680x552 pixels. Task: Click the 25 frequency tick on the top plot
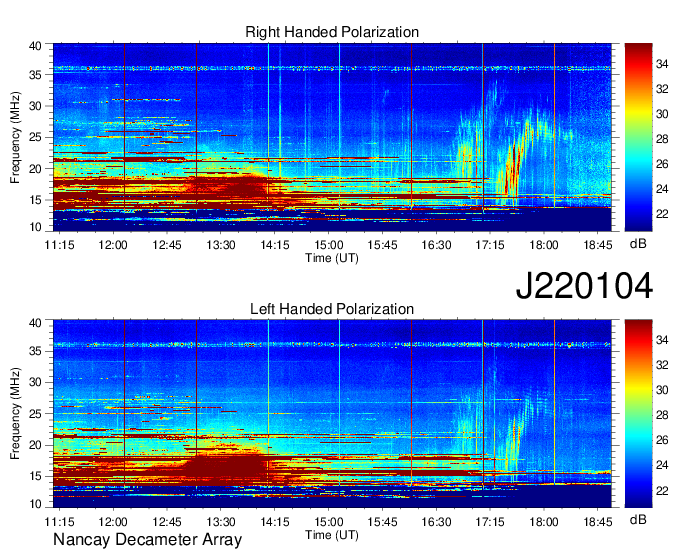[35, 137]
